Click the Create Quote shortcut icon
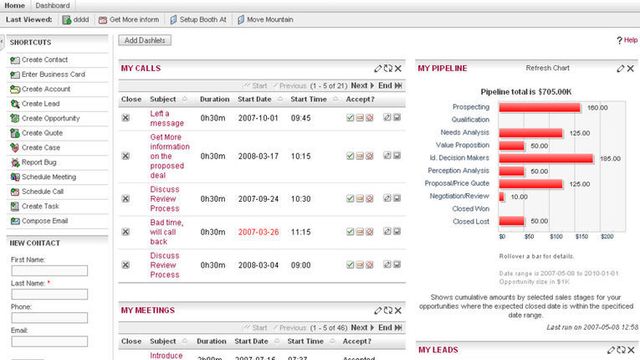 15,133
